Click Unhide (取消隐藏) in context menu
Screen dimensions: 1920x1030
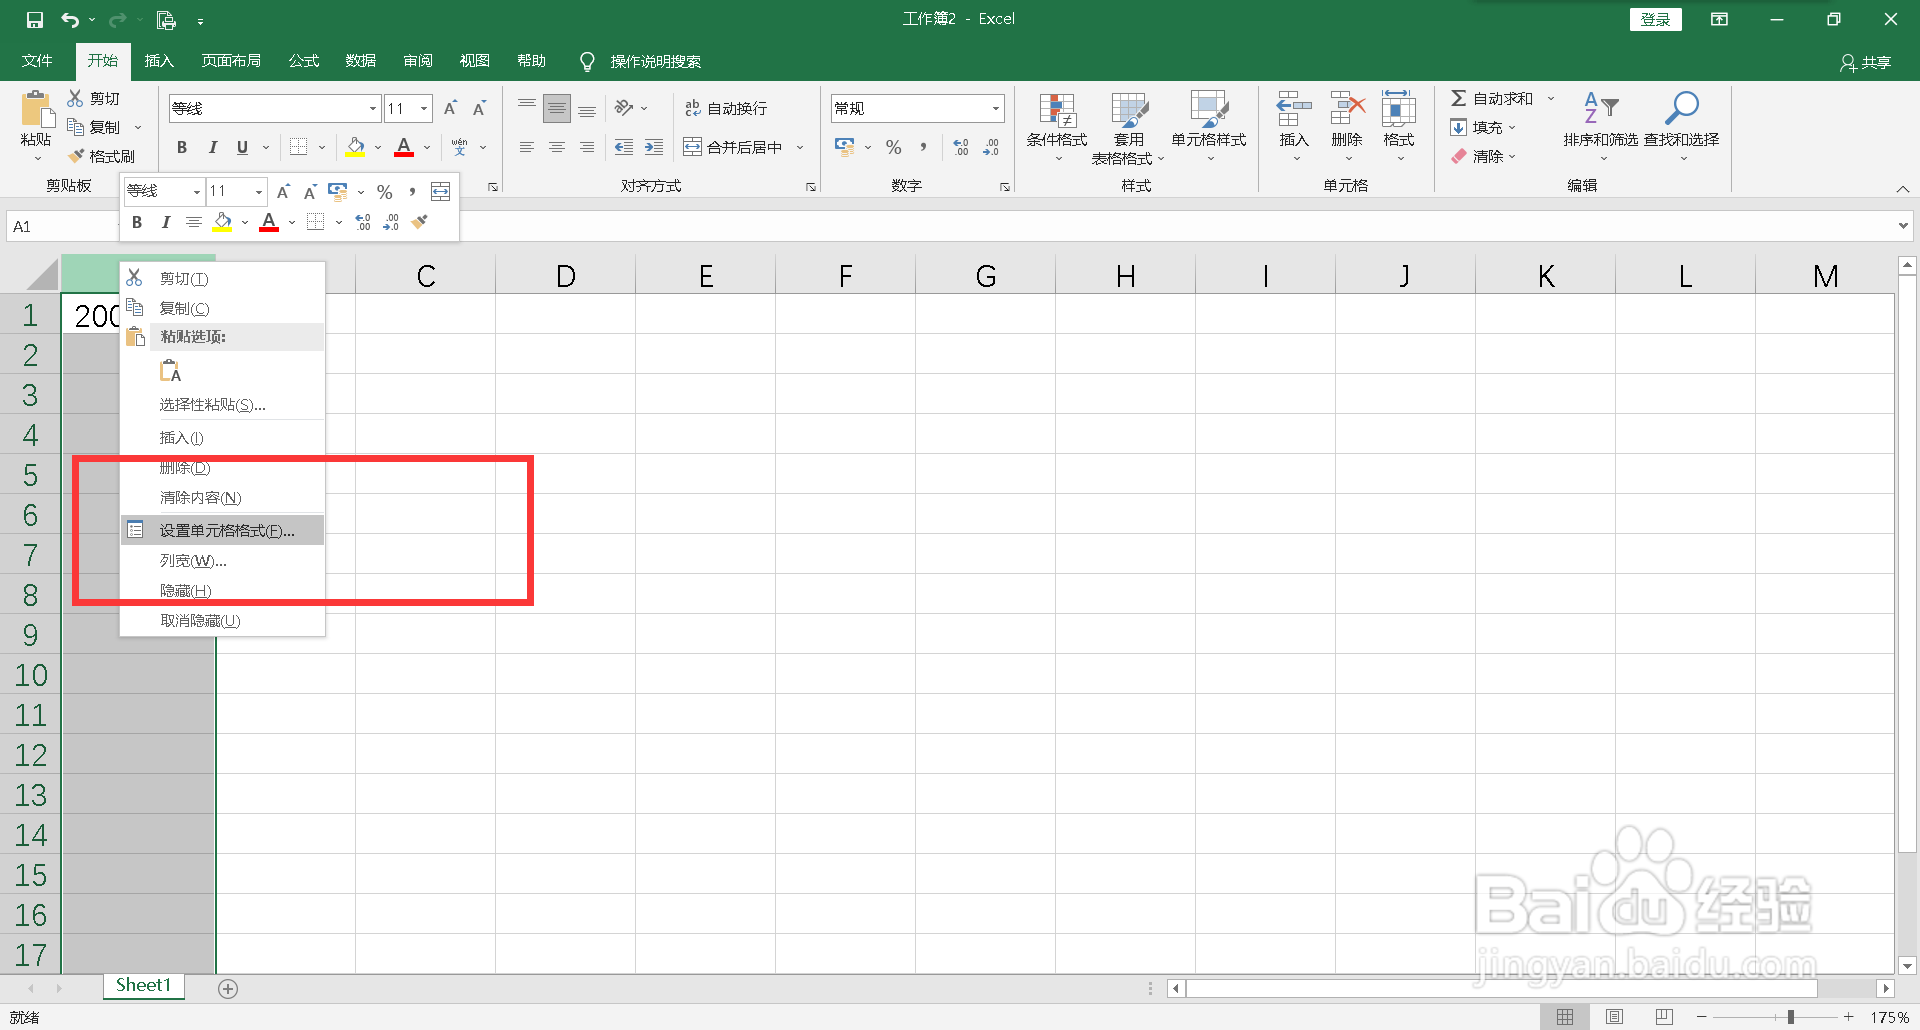pyautogui.click(x=223, y=620)
